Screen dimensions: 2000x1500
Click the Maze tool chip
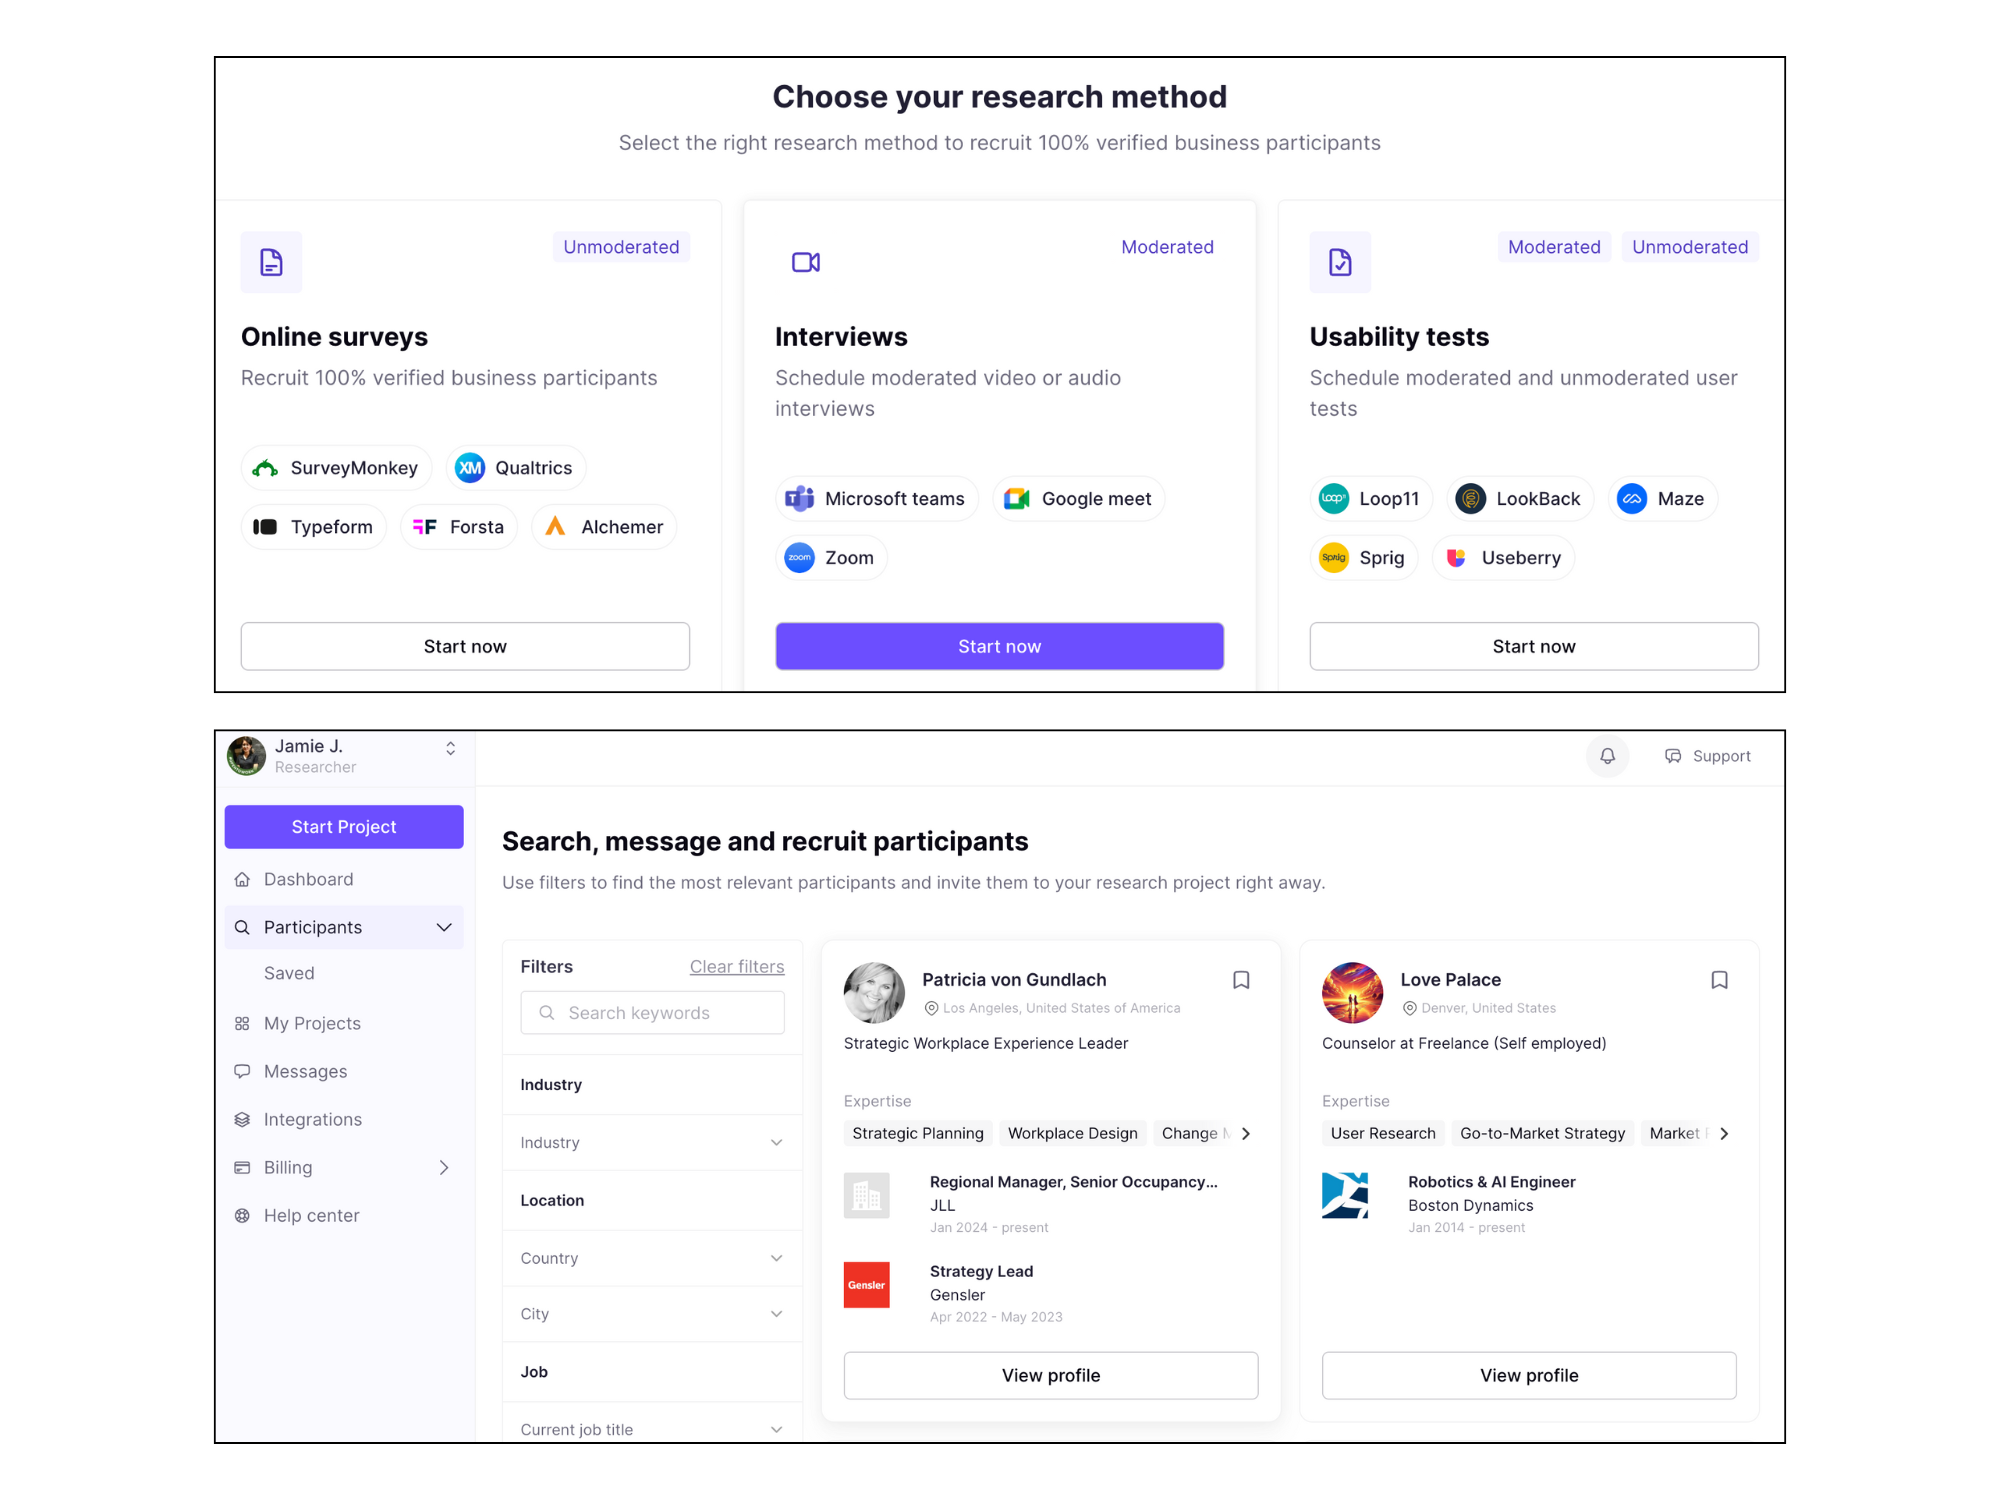1662,499
